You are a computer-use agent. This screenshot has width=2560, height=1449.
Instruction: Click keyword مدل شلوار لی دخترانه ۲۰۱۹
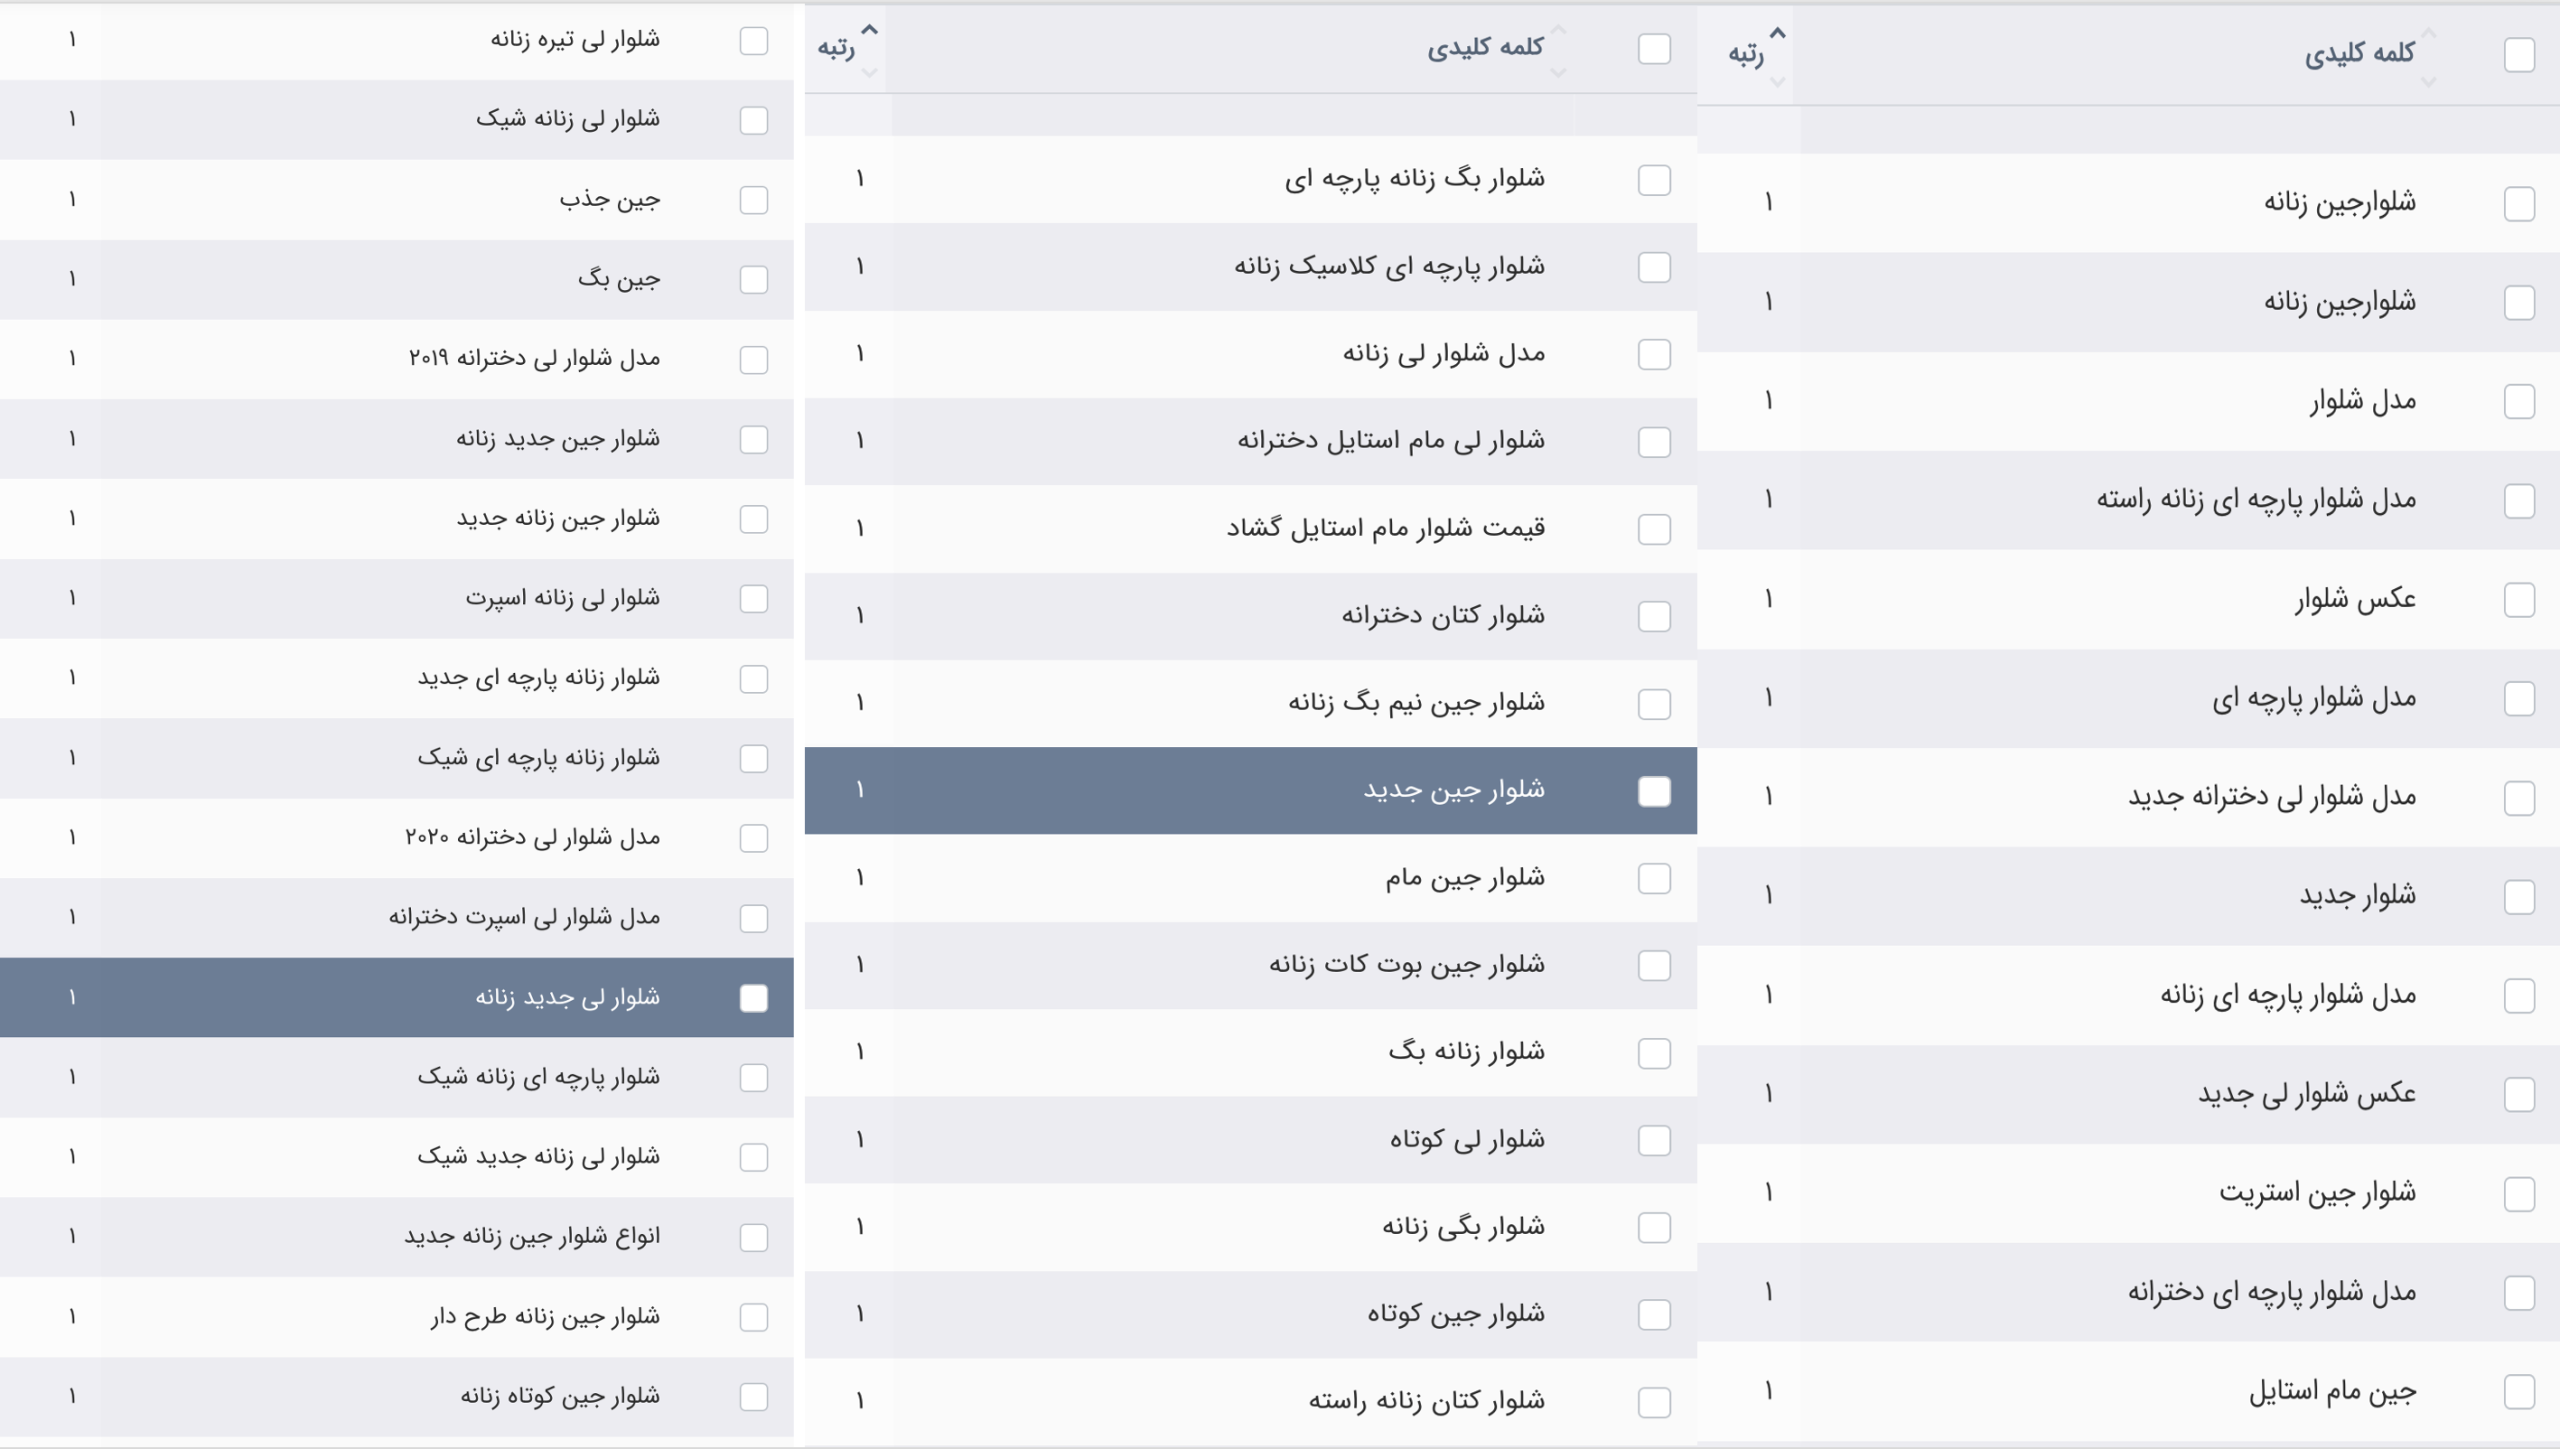534,358
